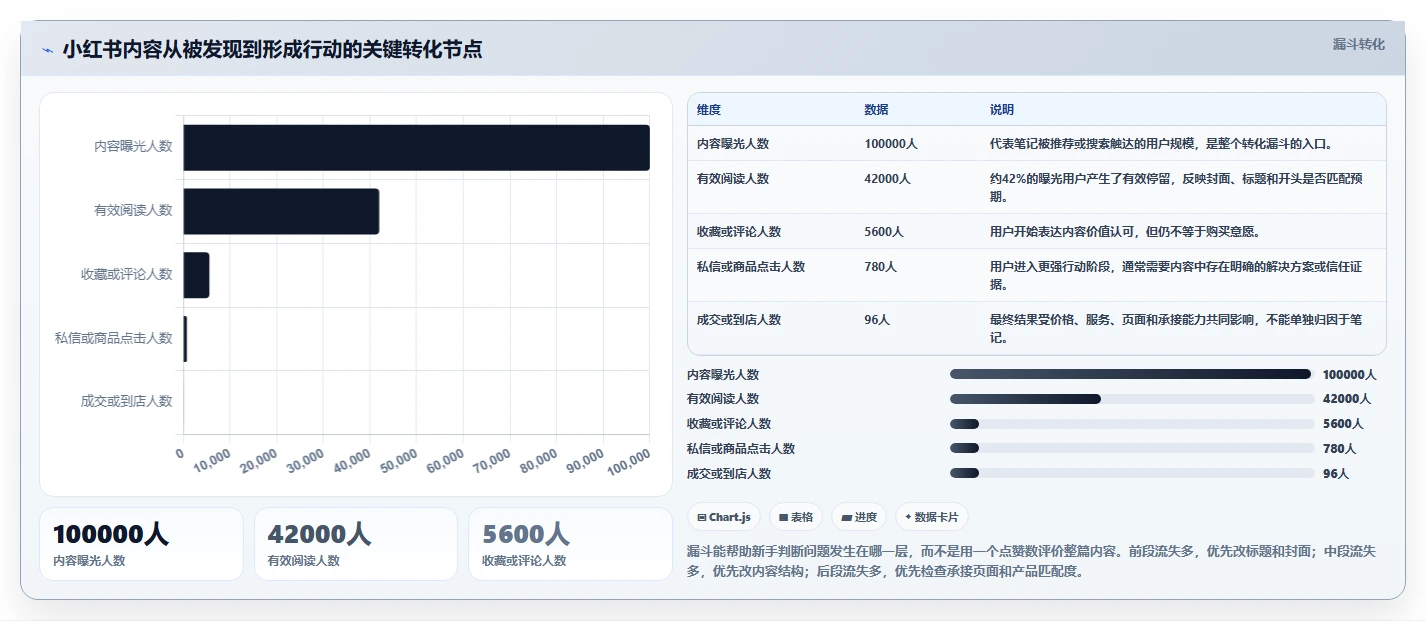Click the 说明 table column header
Screen dimensions: 1426x621
point(1002,109)
